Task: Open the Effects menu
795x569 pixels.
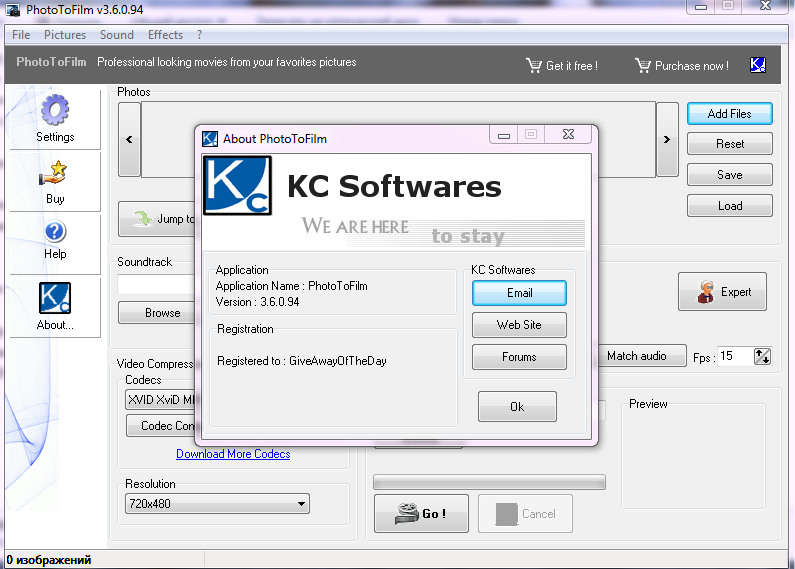Action: click(x=166, y=35)
